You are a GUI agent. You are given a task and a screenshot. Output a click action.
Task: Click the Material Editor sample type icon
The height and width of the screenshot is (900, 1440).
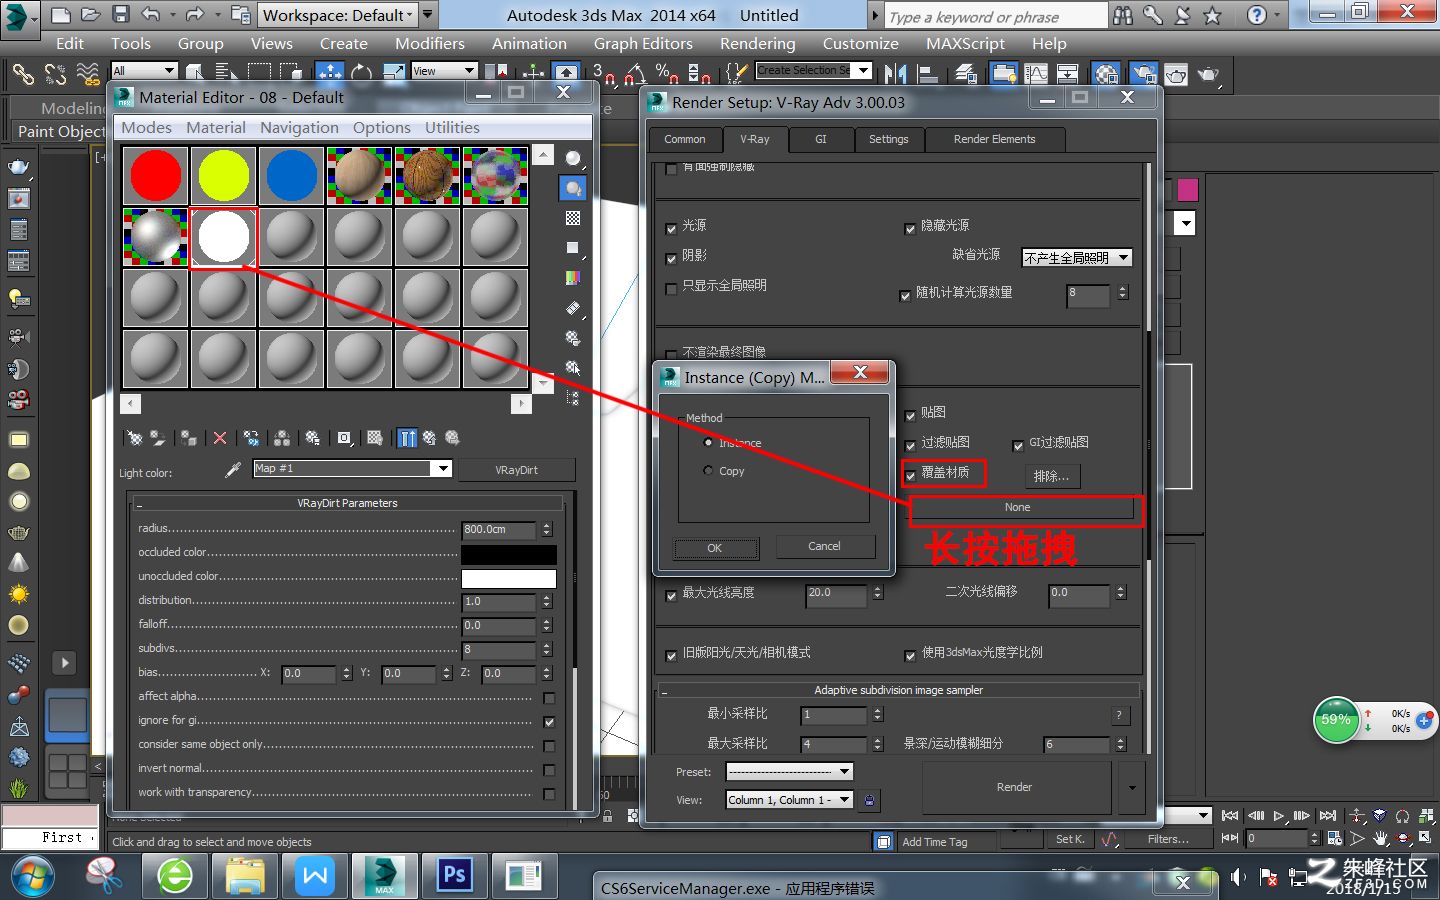pyautogui.click(x=573, y=158)
